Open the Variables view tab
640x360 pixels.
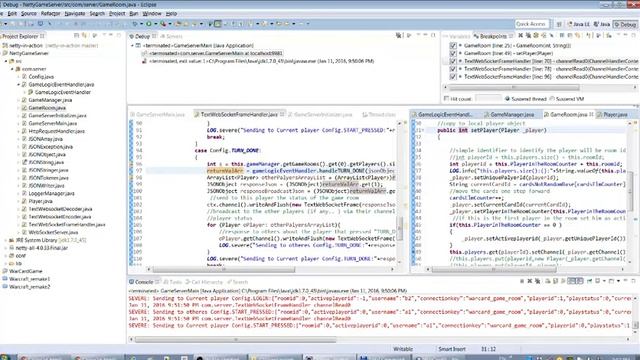pos(457,36)
